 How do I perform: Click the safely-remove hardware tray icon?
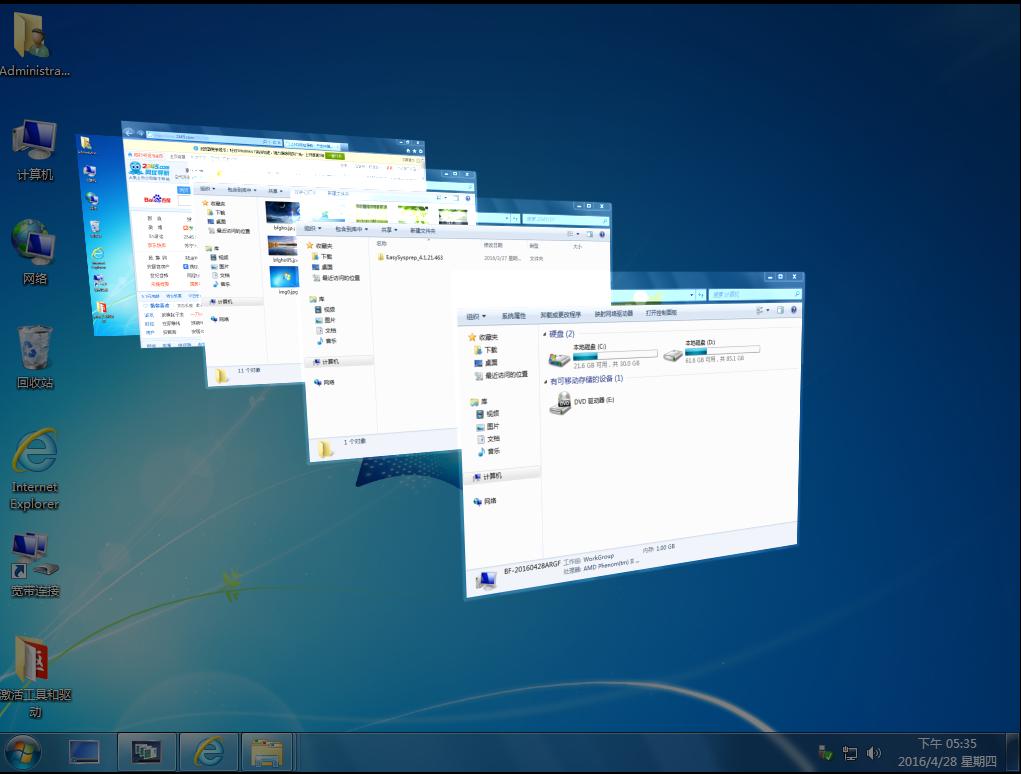825,753
